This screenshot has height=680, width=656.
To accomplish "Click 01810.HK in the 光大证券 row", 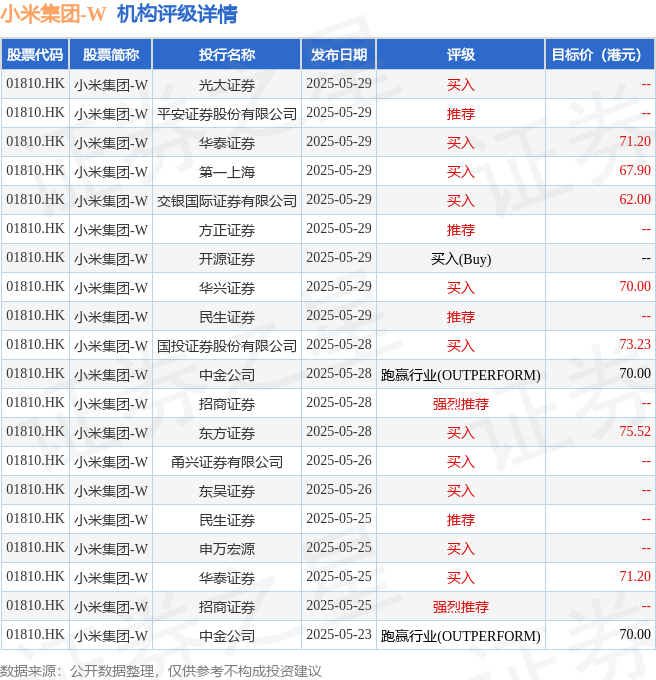I will pos(35,83).
